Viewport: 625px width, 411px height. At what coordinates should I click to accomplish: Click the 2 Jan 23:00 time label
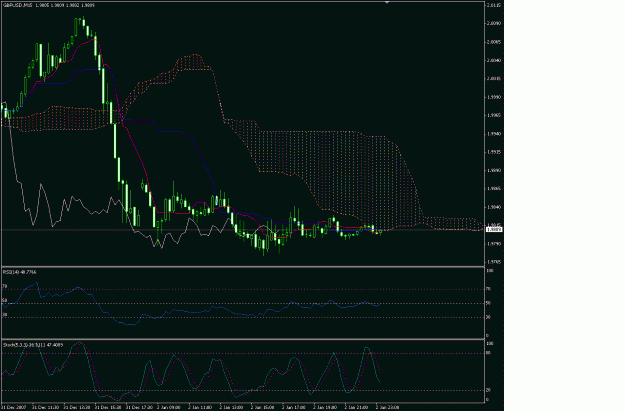(x=388, y=407)
